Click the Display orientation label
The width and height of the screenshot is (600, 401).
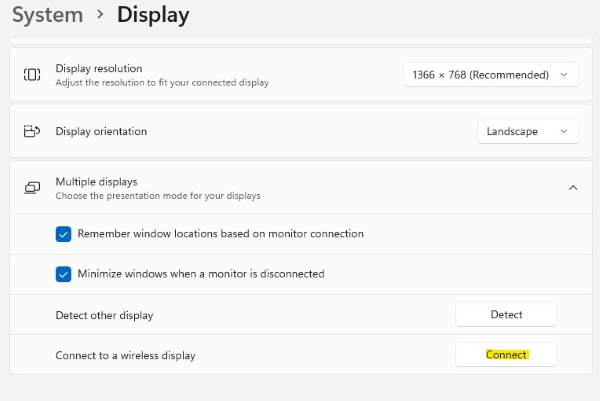(x=101, y=131)
